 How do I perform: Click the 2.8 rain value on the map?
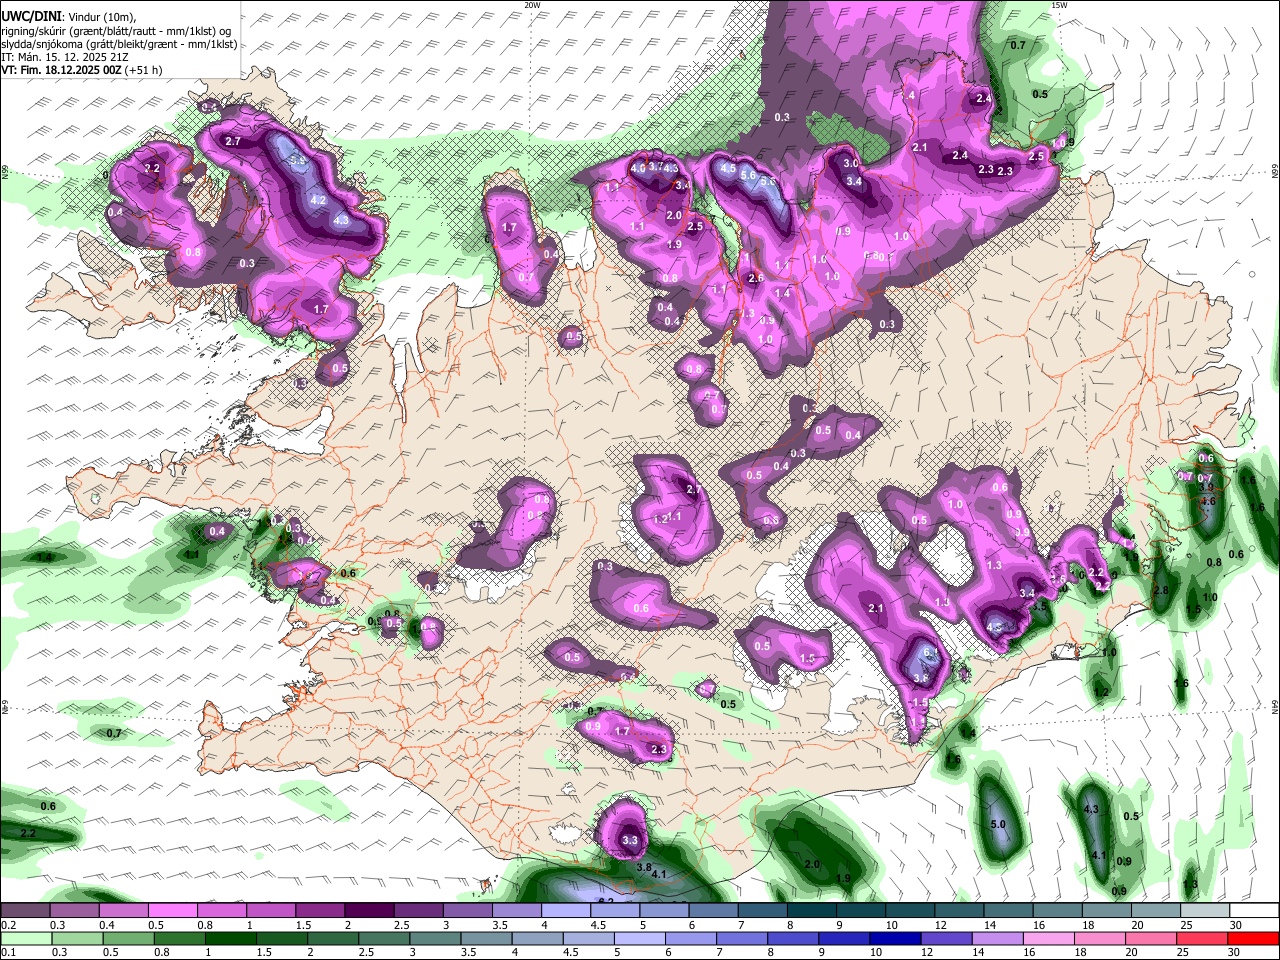(1161, 591)
